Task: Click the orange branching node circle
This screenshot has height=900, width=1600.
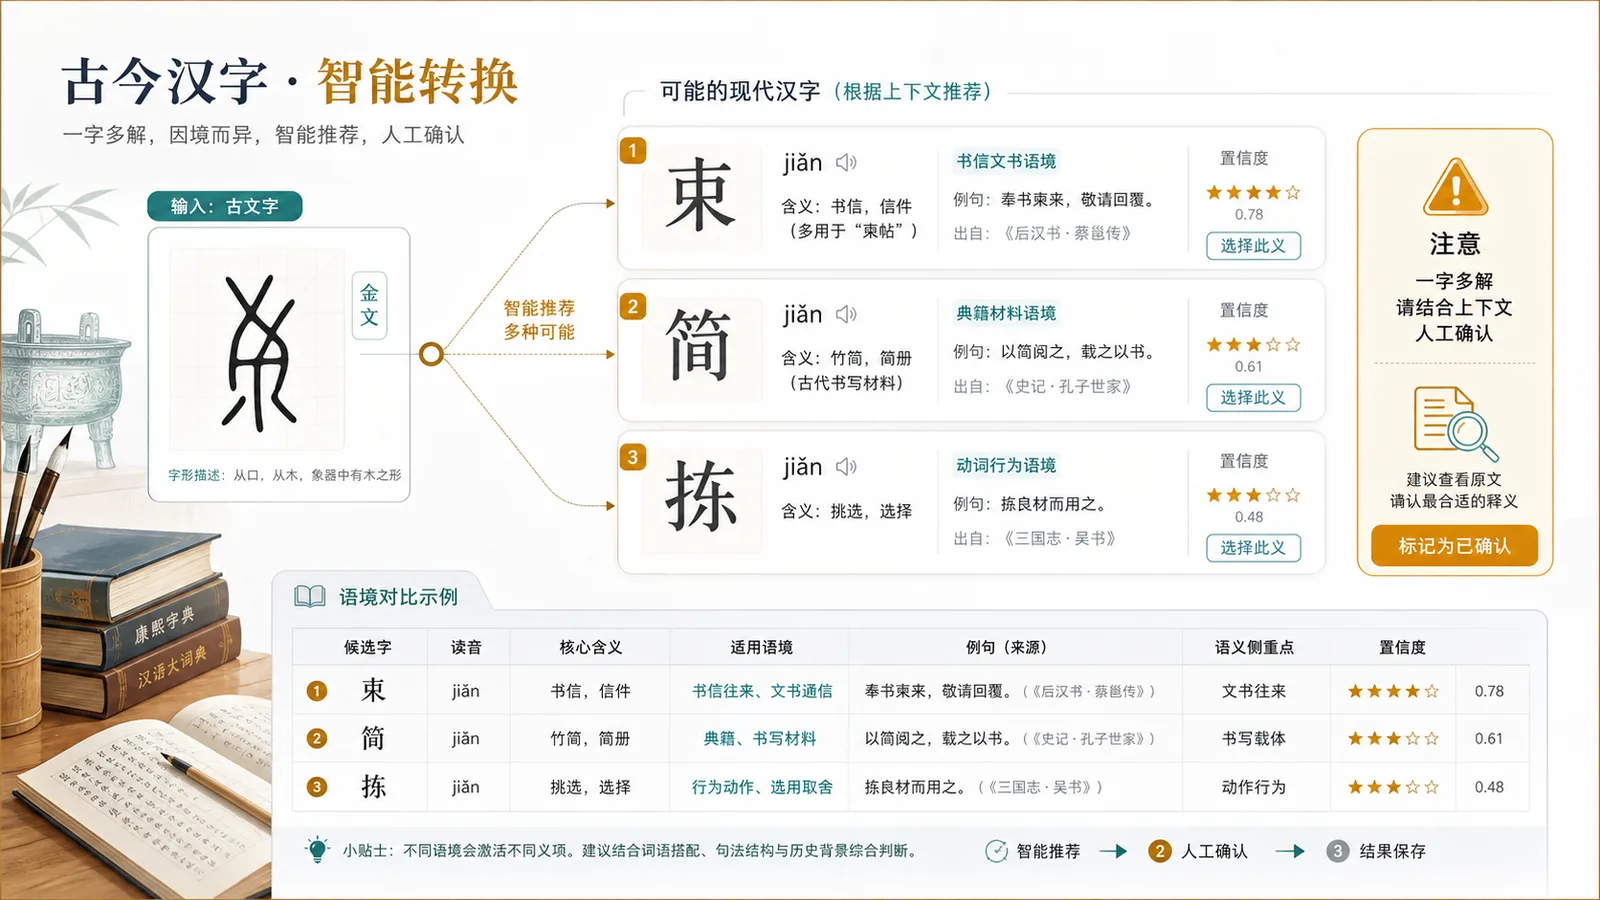Action: coord(431,354)
